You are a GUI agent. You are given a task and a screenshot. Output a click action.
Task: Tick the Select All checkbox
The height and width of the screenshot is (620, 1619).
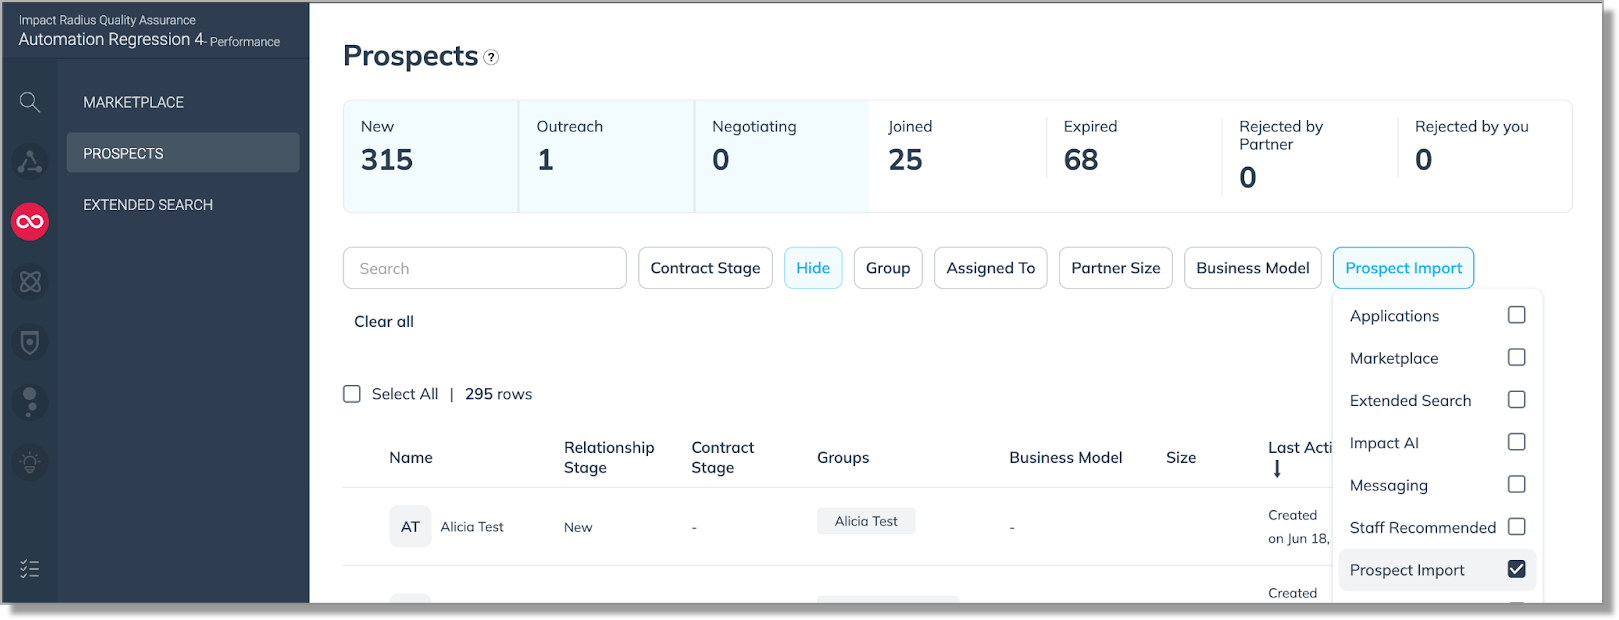352,394
